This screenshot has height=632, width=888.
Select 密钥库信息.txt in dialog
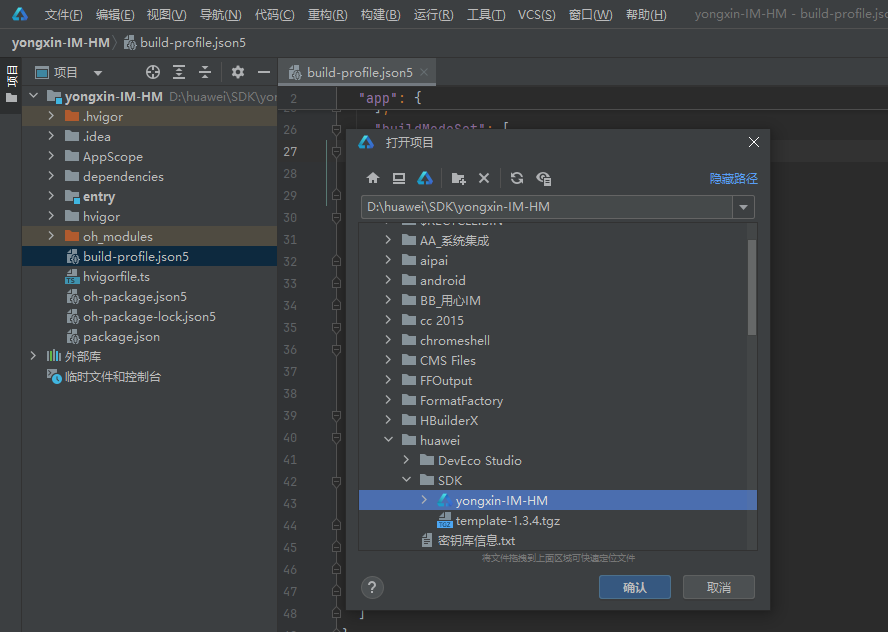coord(476,540)
